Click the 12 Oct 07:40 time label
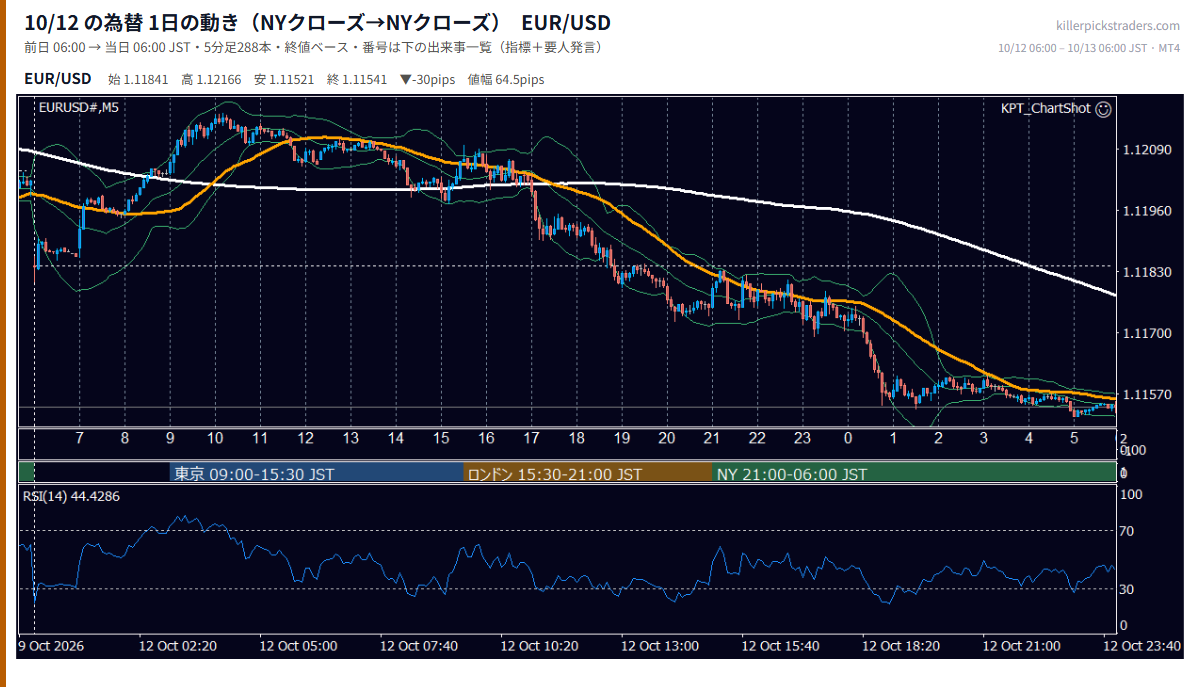 418,646
